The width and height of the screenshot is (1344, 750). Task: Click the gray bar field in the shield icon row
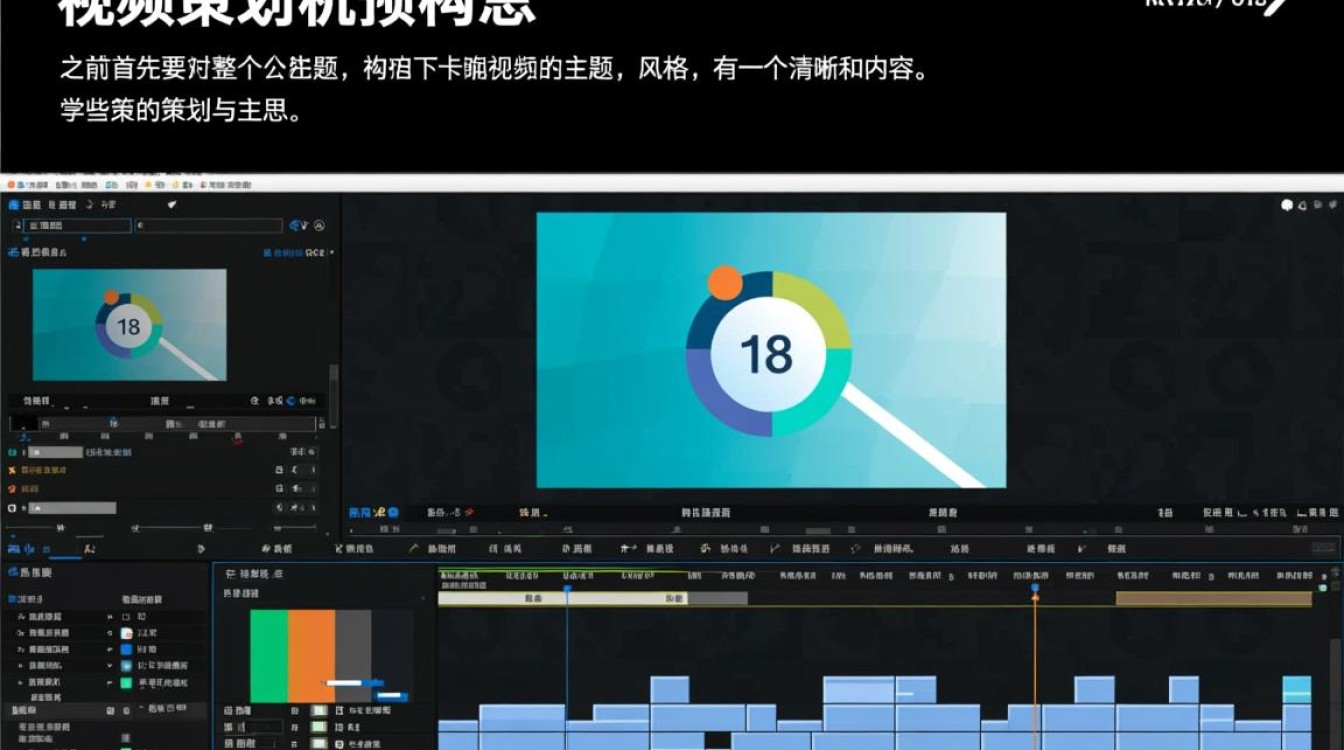coord(71,508)
